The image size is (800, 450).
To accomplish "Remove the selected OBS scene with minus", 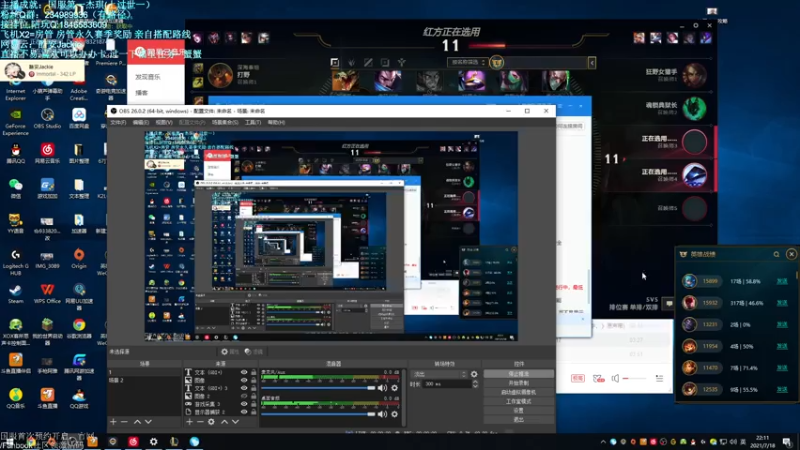I will pyautogui.click(x=124, y=422).
